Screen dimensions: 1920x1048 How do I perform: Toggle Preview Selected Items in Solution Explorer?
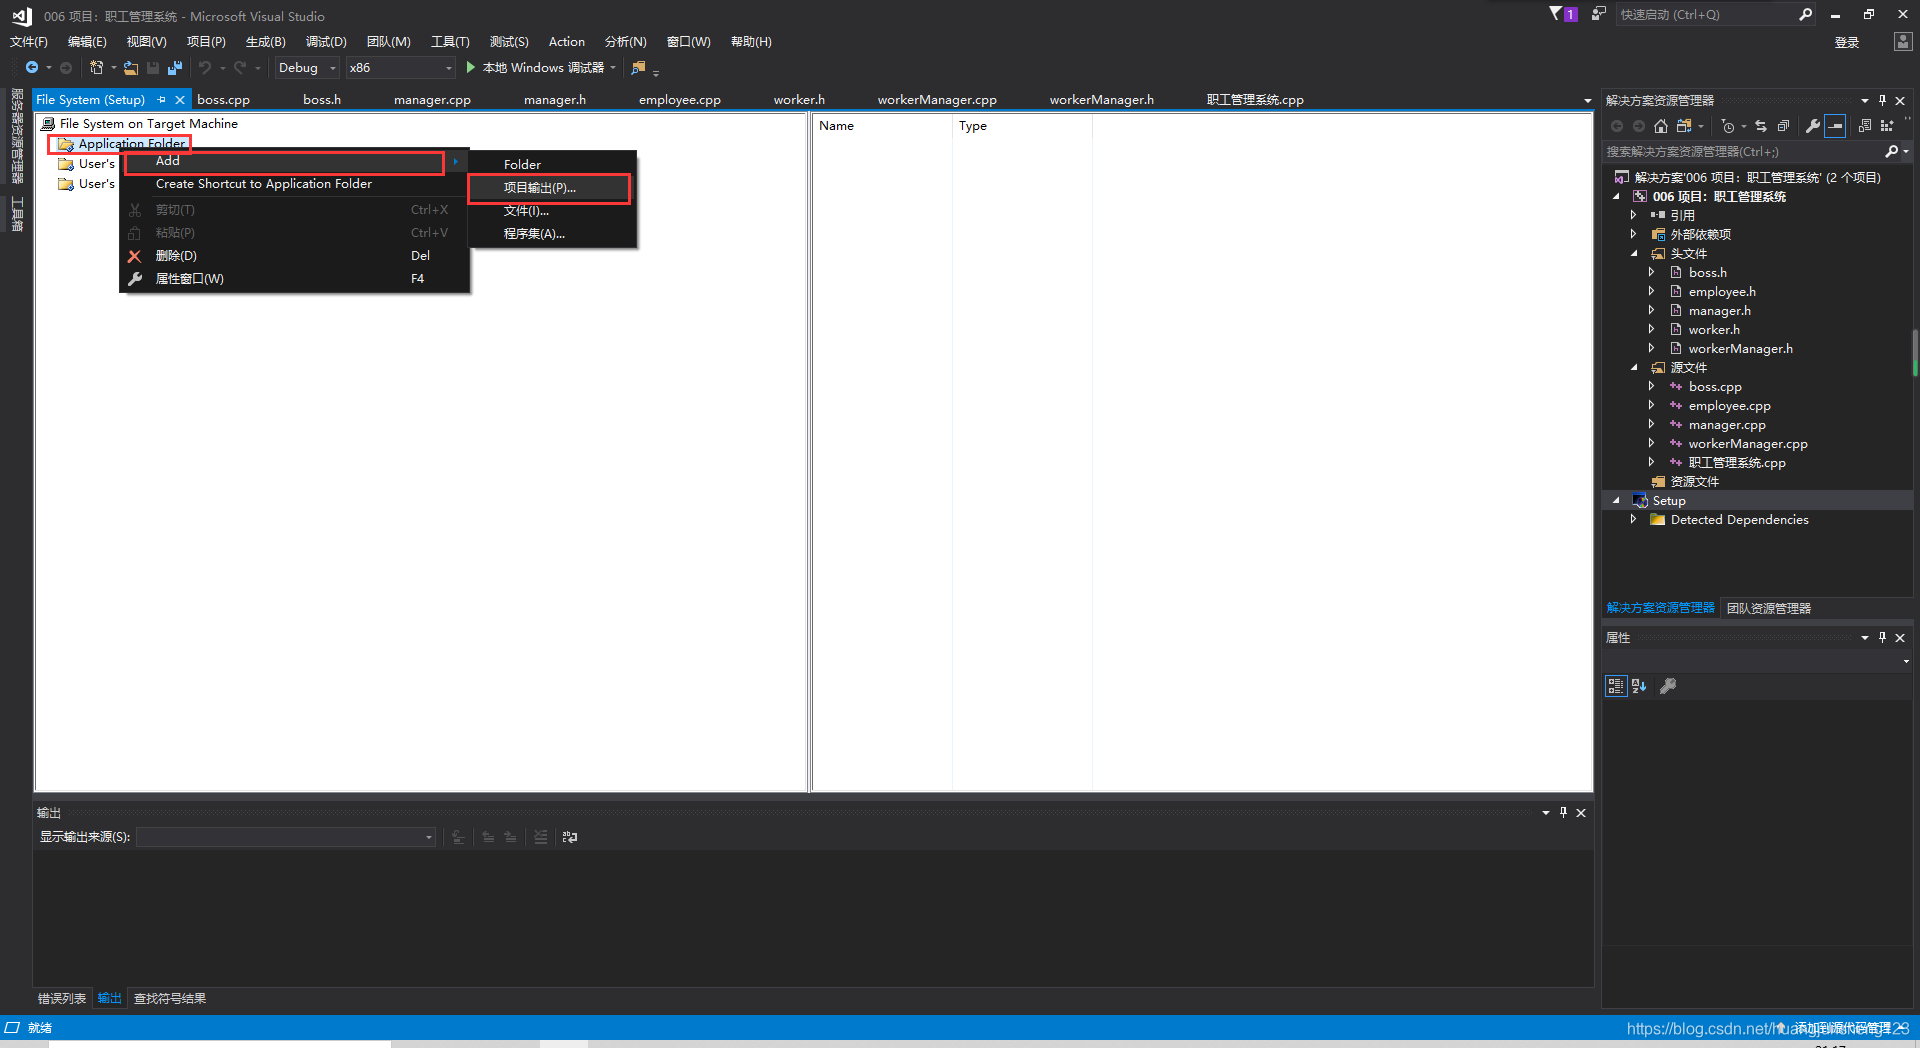click(x=1835, y=126)
